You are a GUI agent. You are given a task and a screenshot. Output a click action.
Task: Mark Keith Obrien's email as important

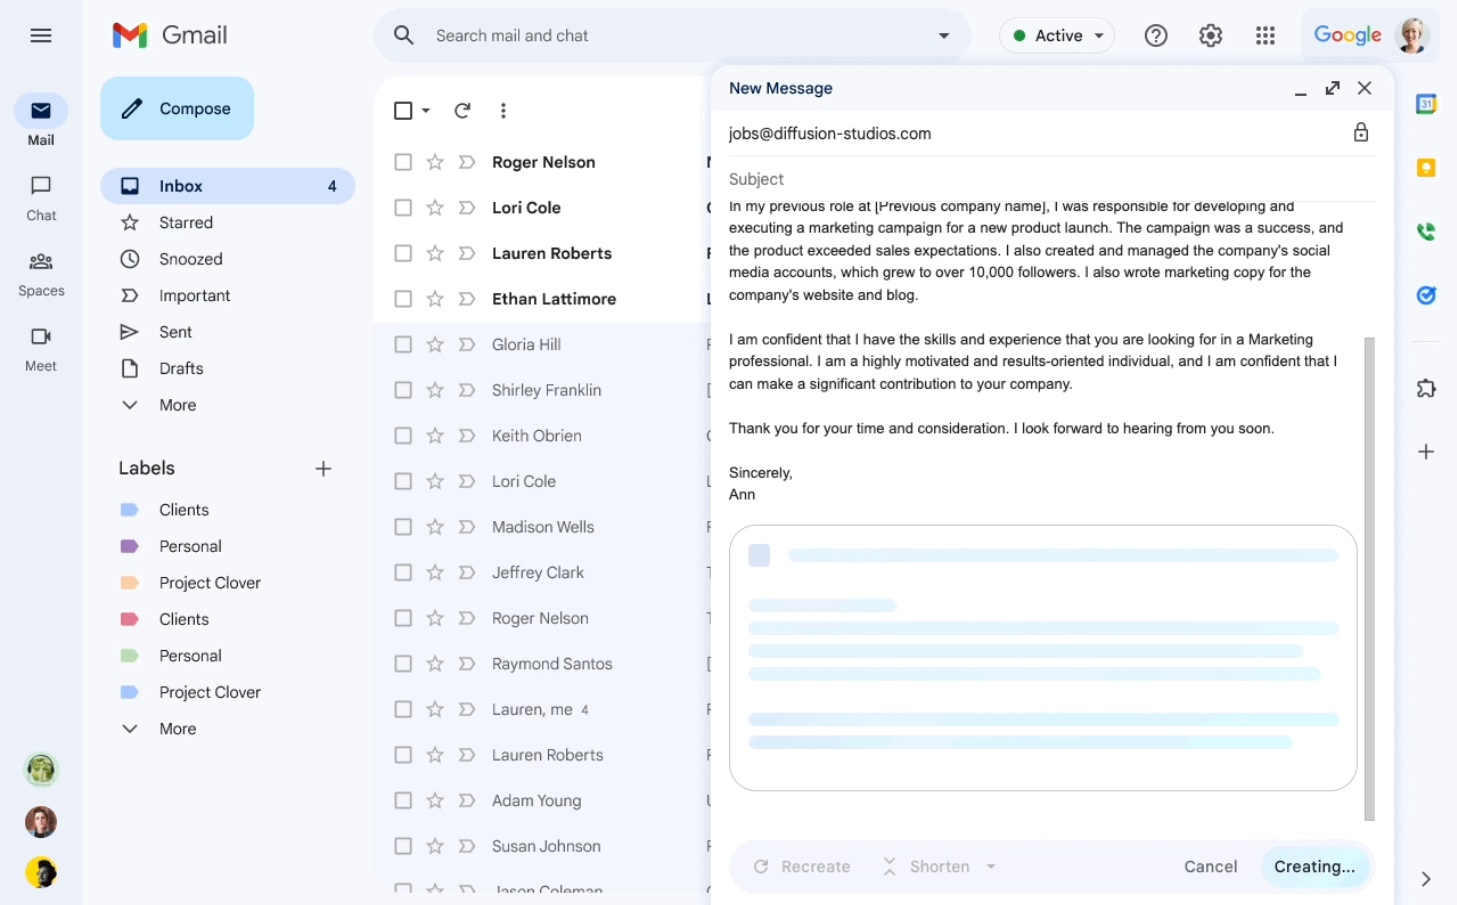coord(466,435)
